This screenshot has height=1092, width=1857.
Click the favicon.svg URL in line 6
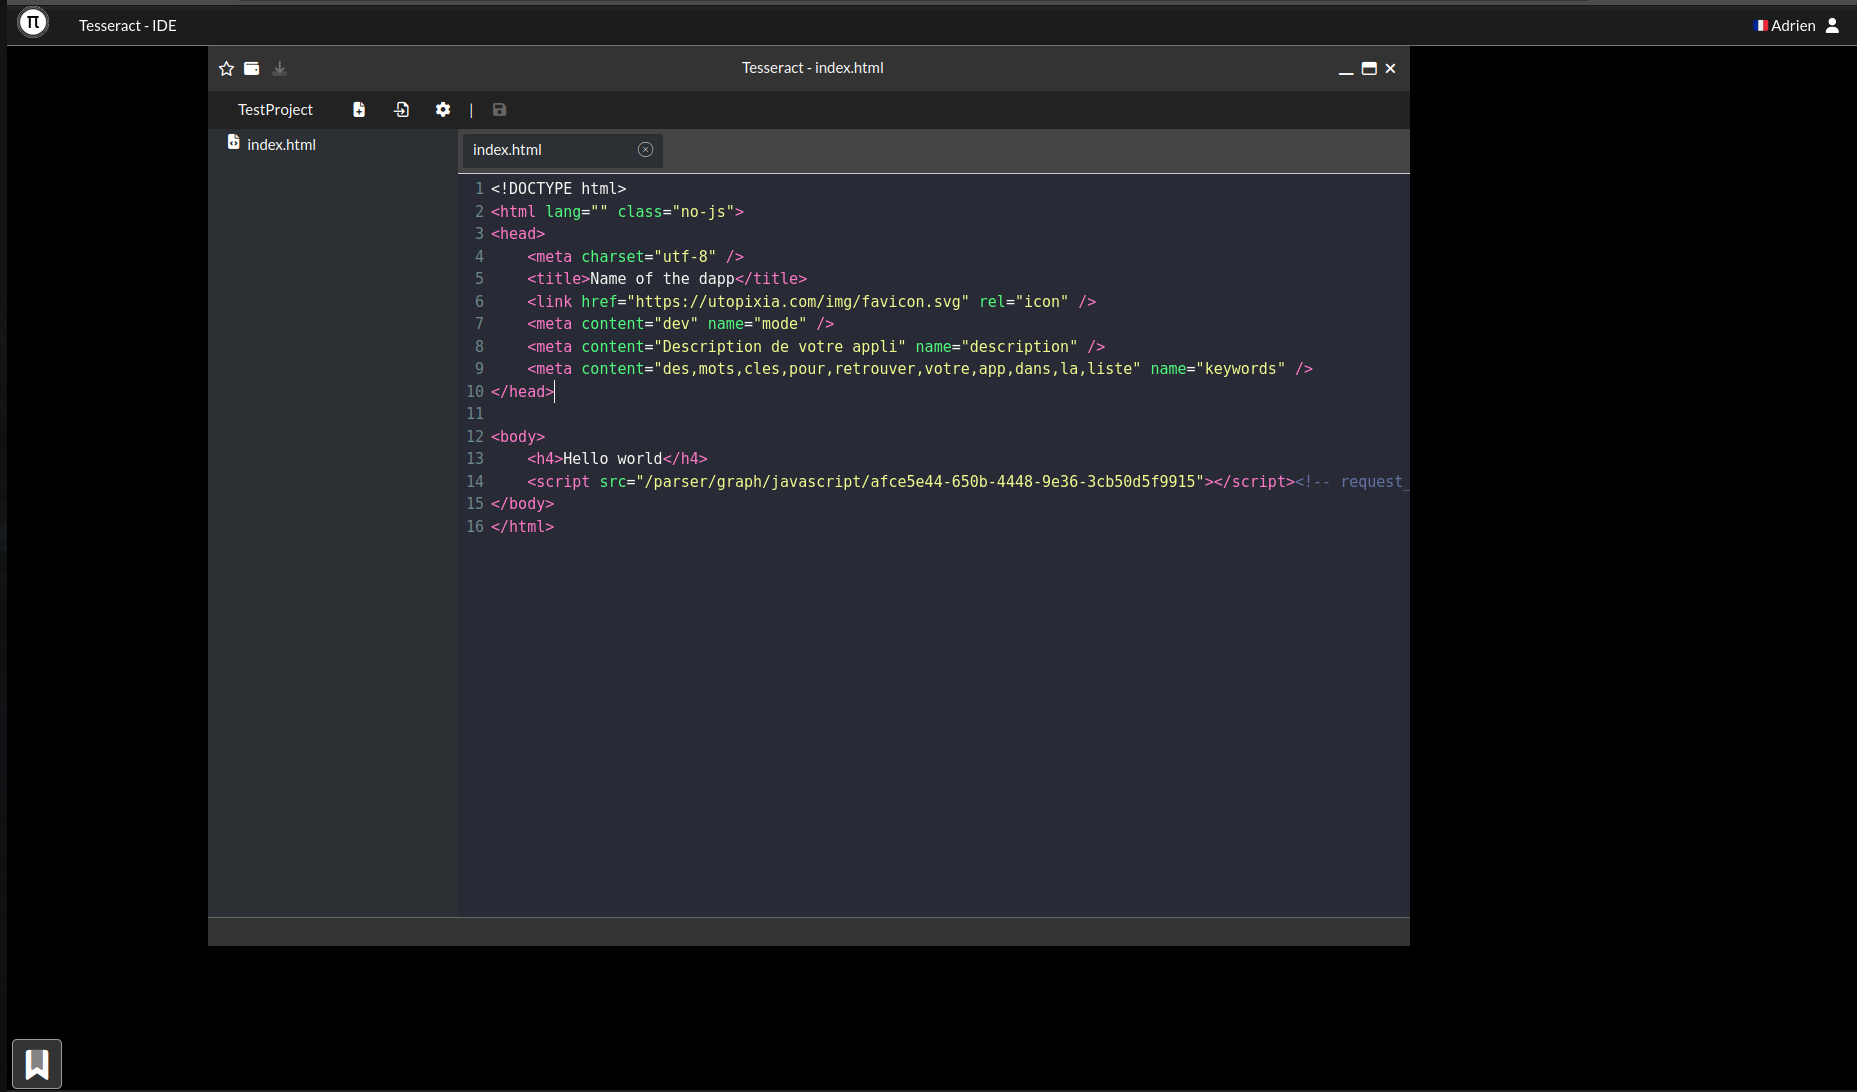798,302
